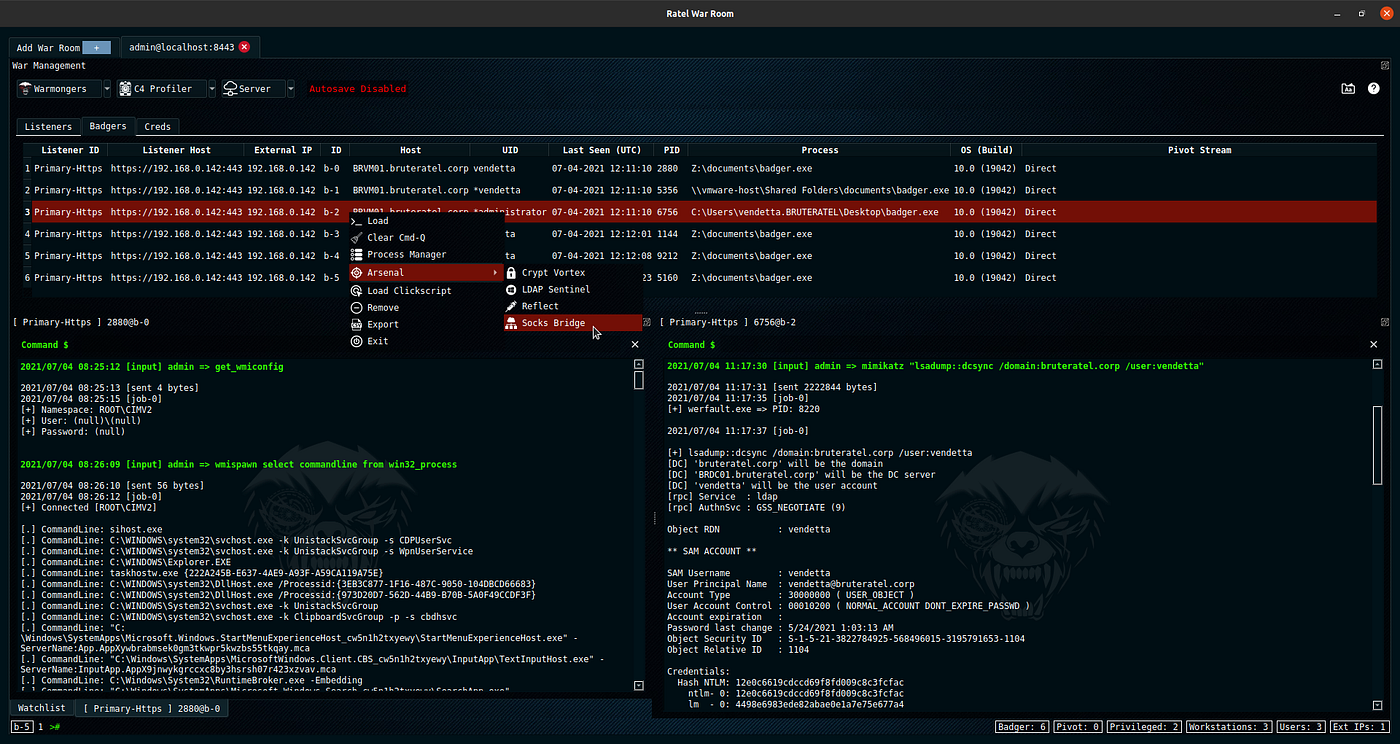This screenshot has width=1400, height=744.
Task: Click the Remove minus circle icon
Action: coord(356,308)
